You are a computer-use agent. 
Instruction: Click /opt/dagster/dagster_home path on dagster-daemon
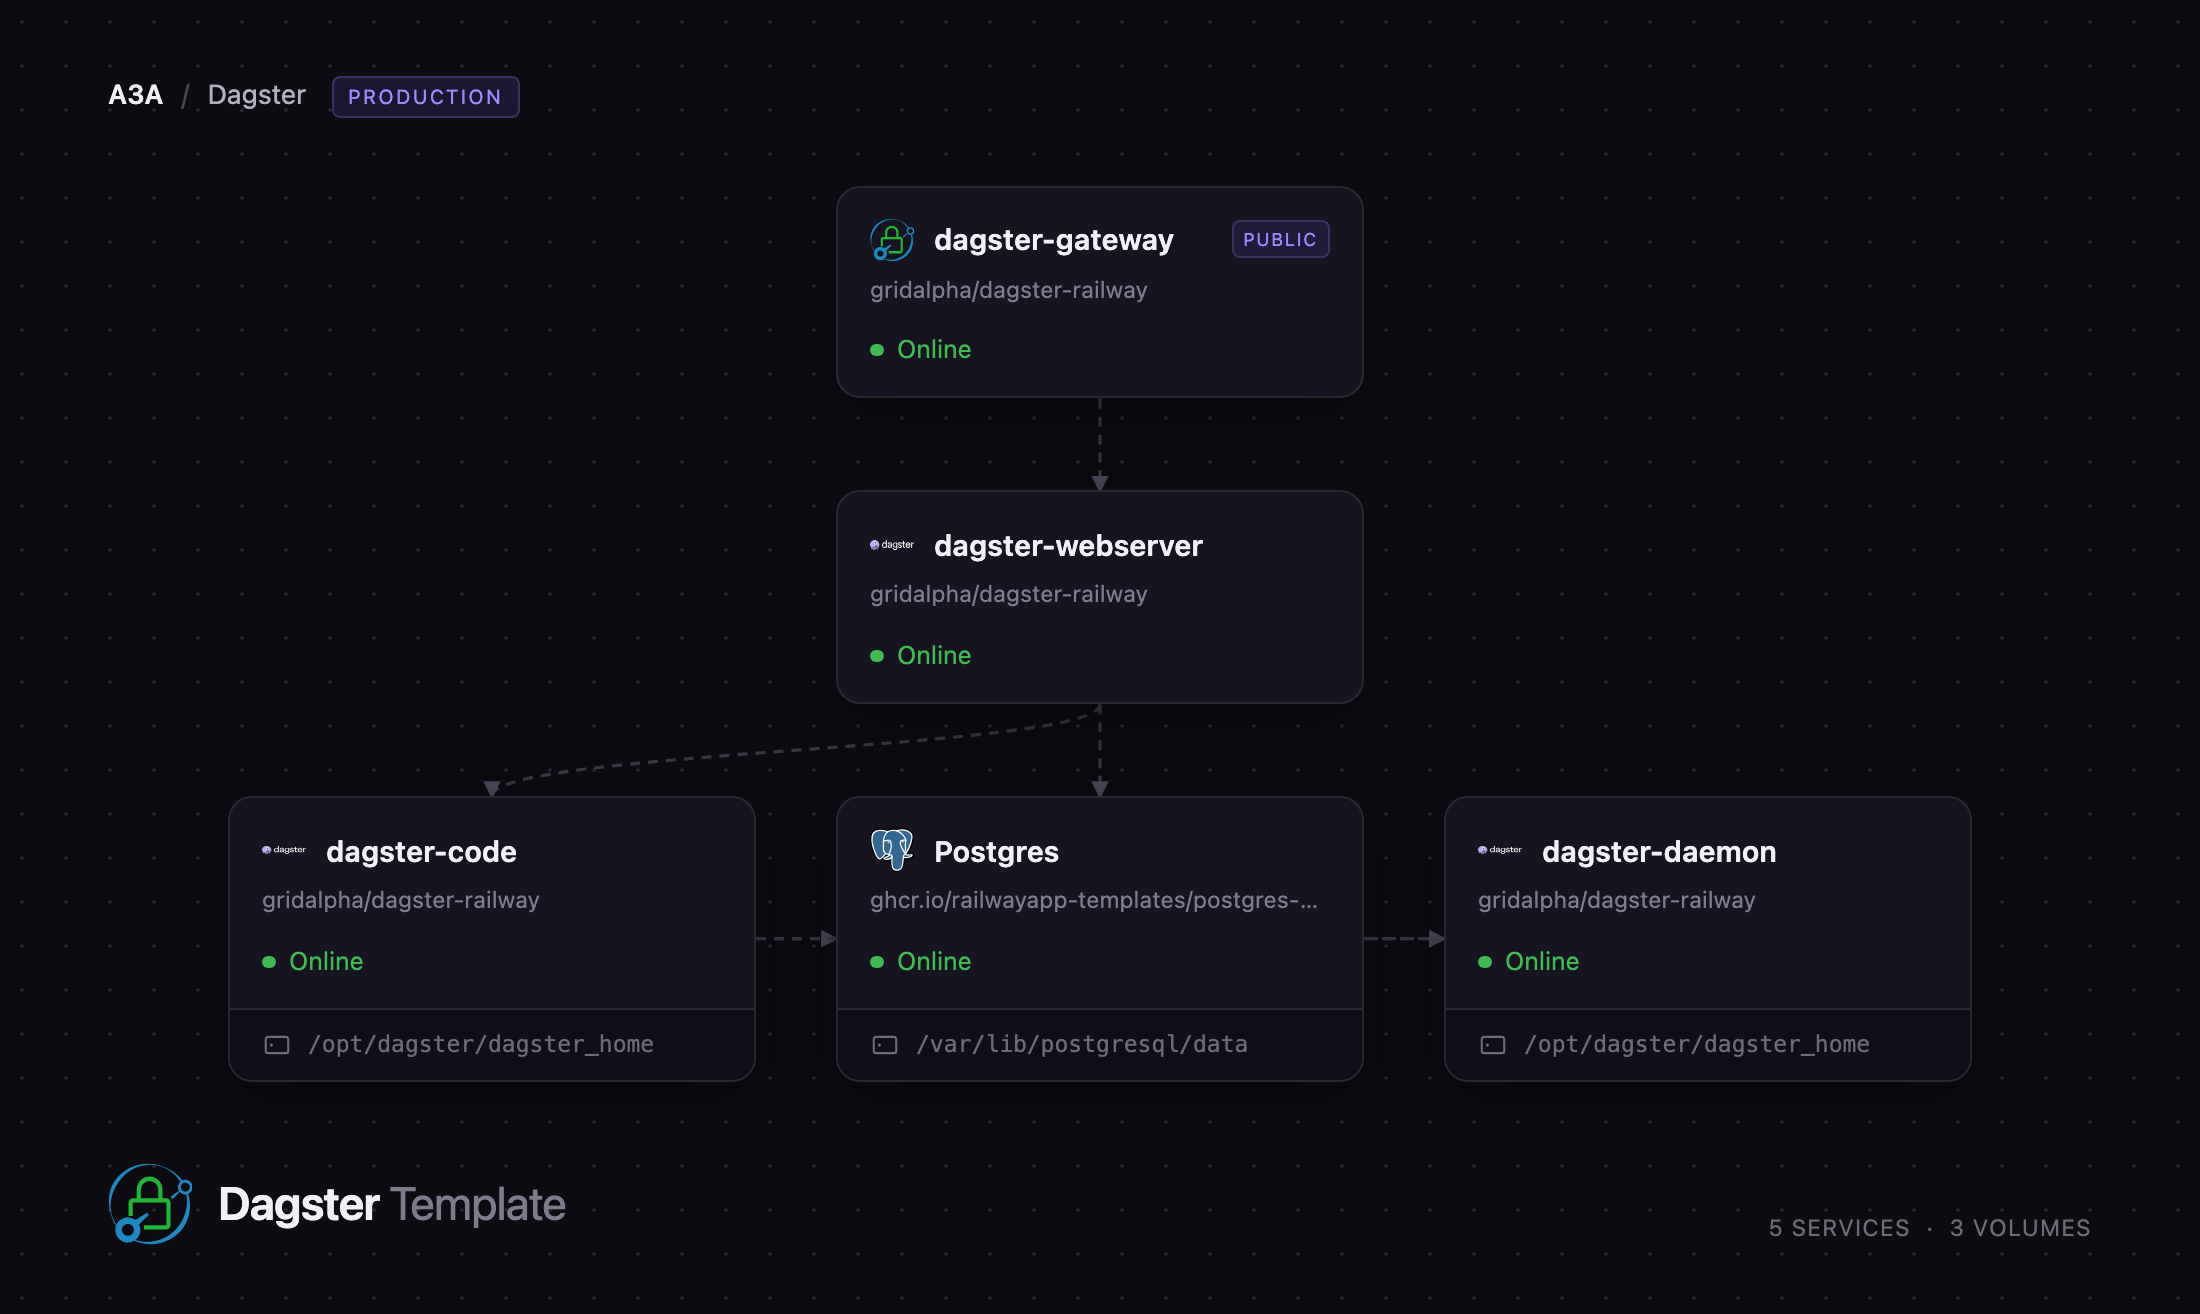click(x=1697, y=1045)
